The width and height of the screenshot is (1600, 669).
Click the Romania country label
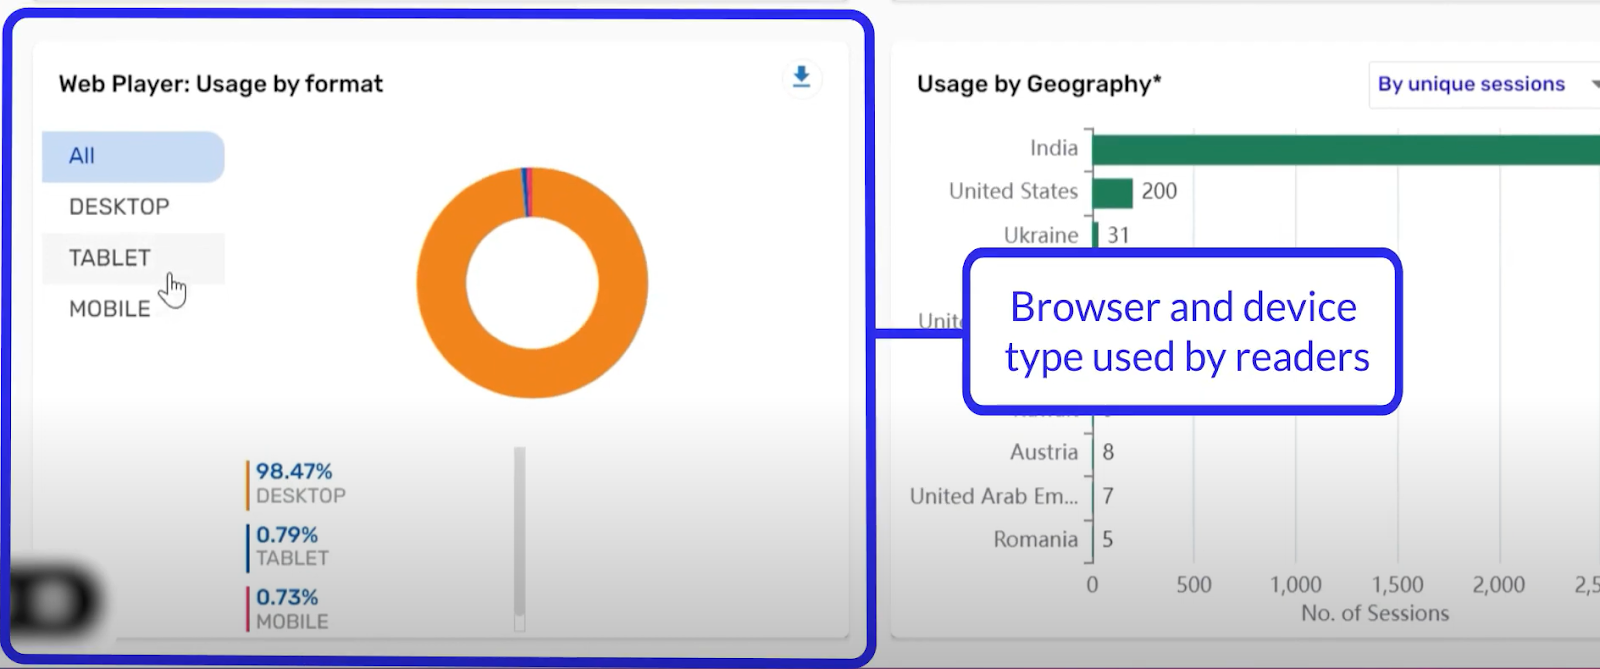(1036, 539)
